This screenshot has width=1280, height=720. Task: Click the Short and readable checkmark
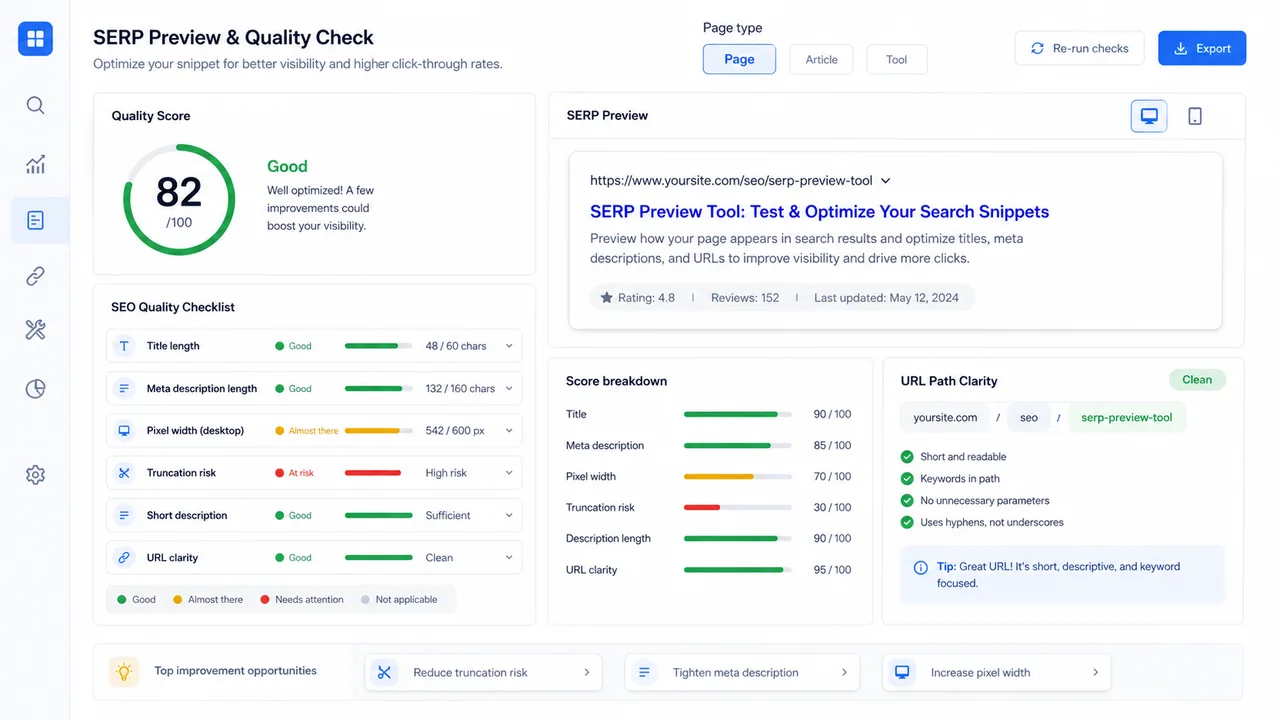[x=908, y=457]
